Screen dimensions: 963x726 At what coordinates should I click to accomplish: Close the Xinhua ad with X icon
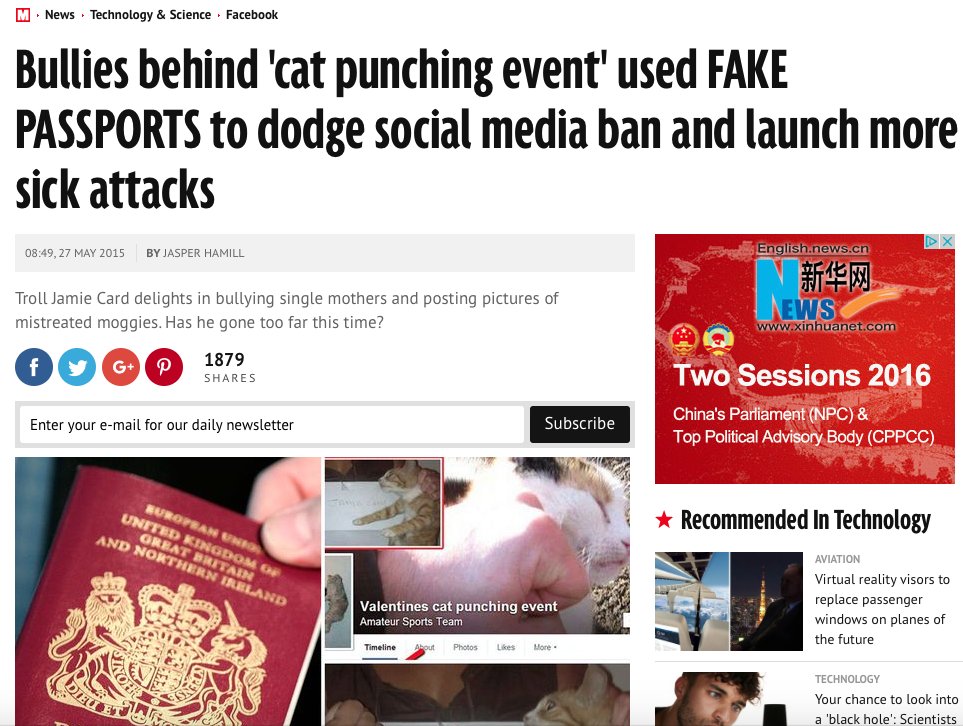pos(948,241)
